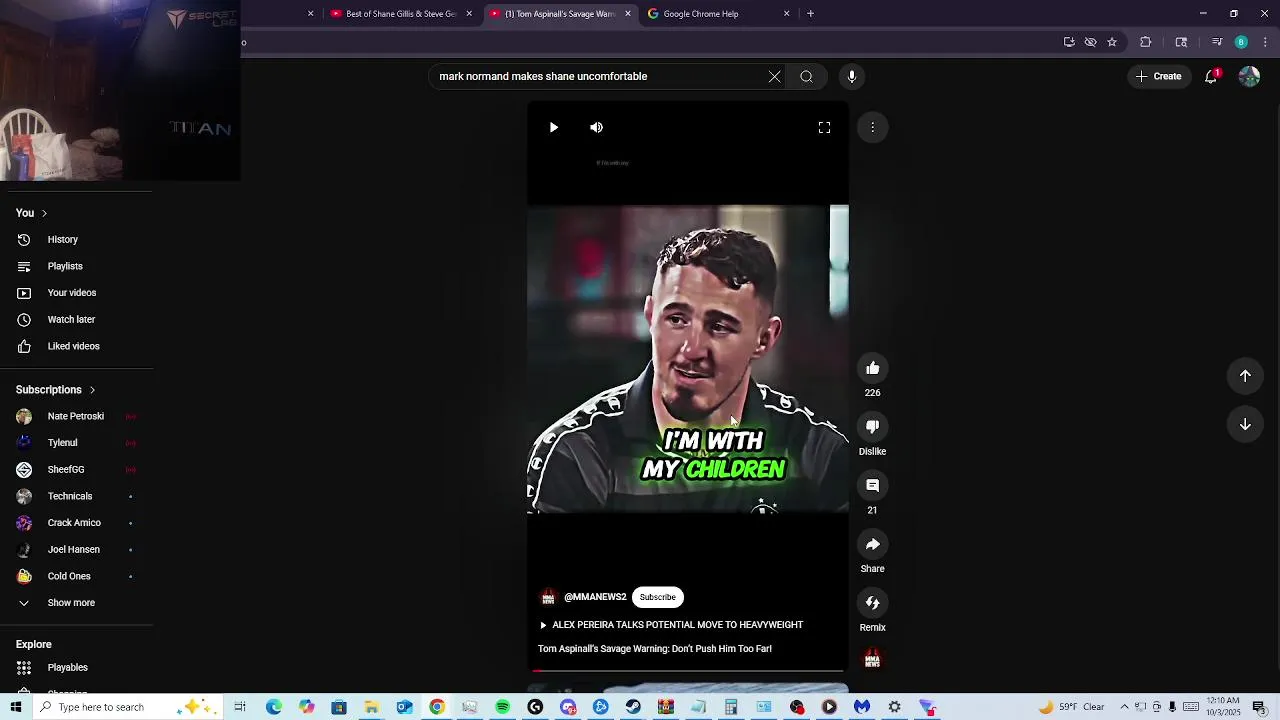Image resolution: width=1280 pixels, height=720 pixels.
Task: Open Chrome media controls
Action: click(1217, 42)
